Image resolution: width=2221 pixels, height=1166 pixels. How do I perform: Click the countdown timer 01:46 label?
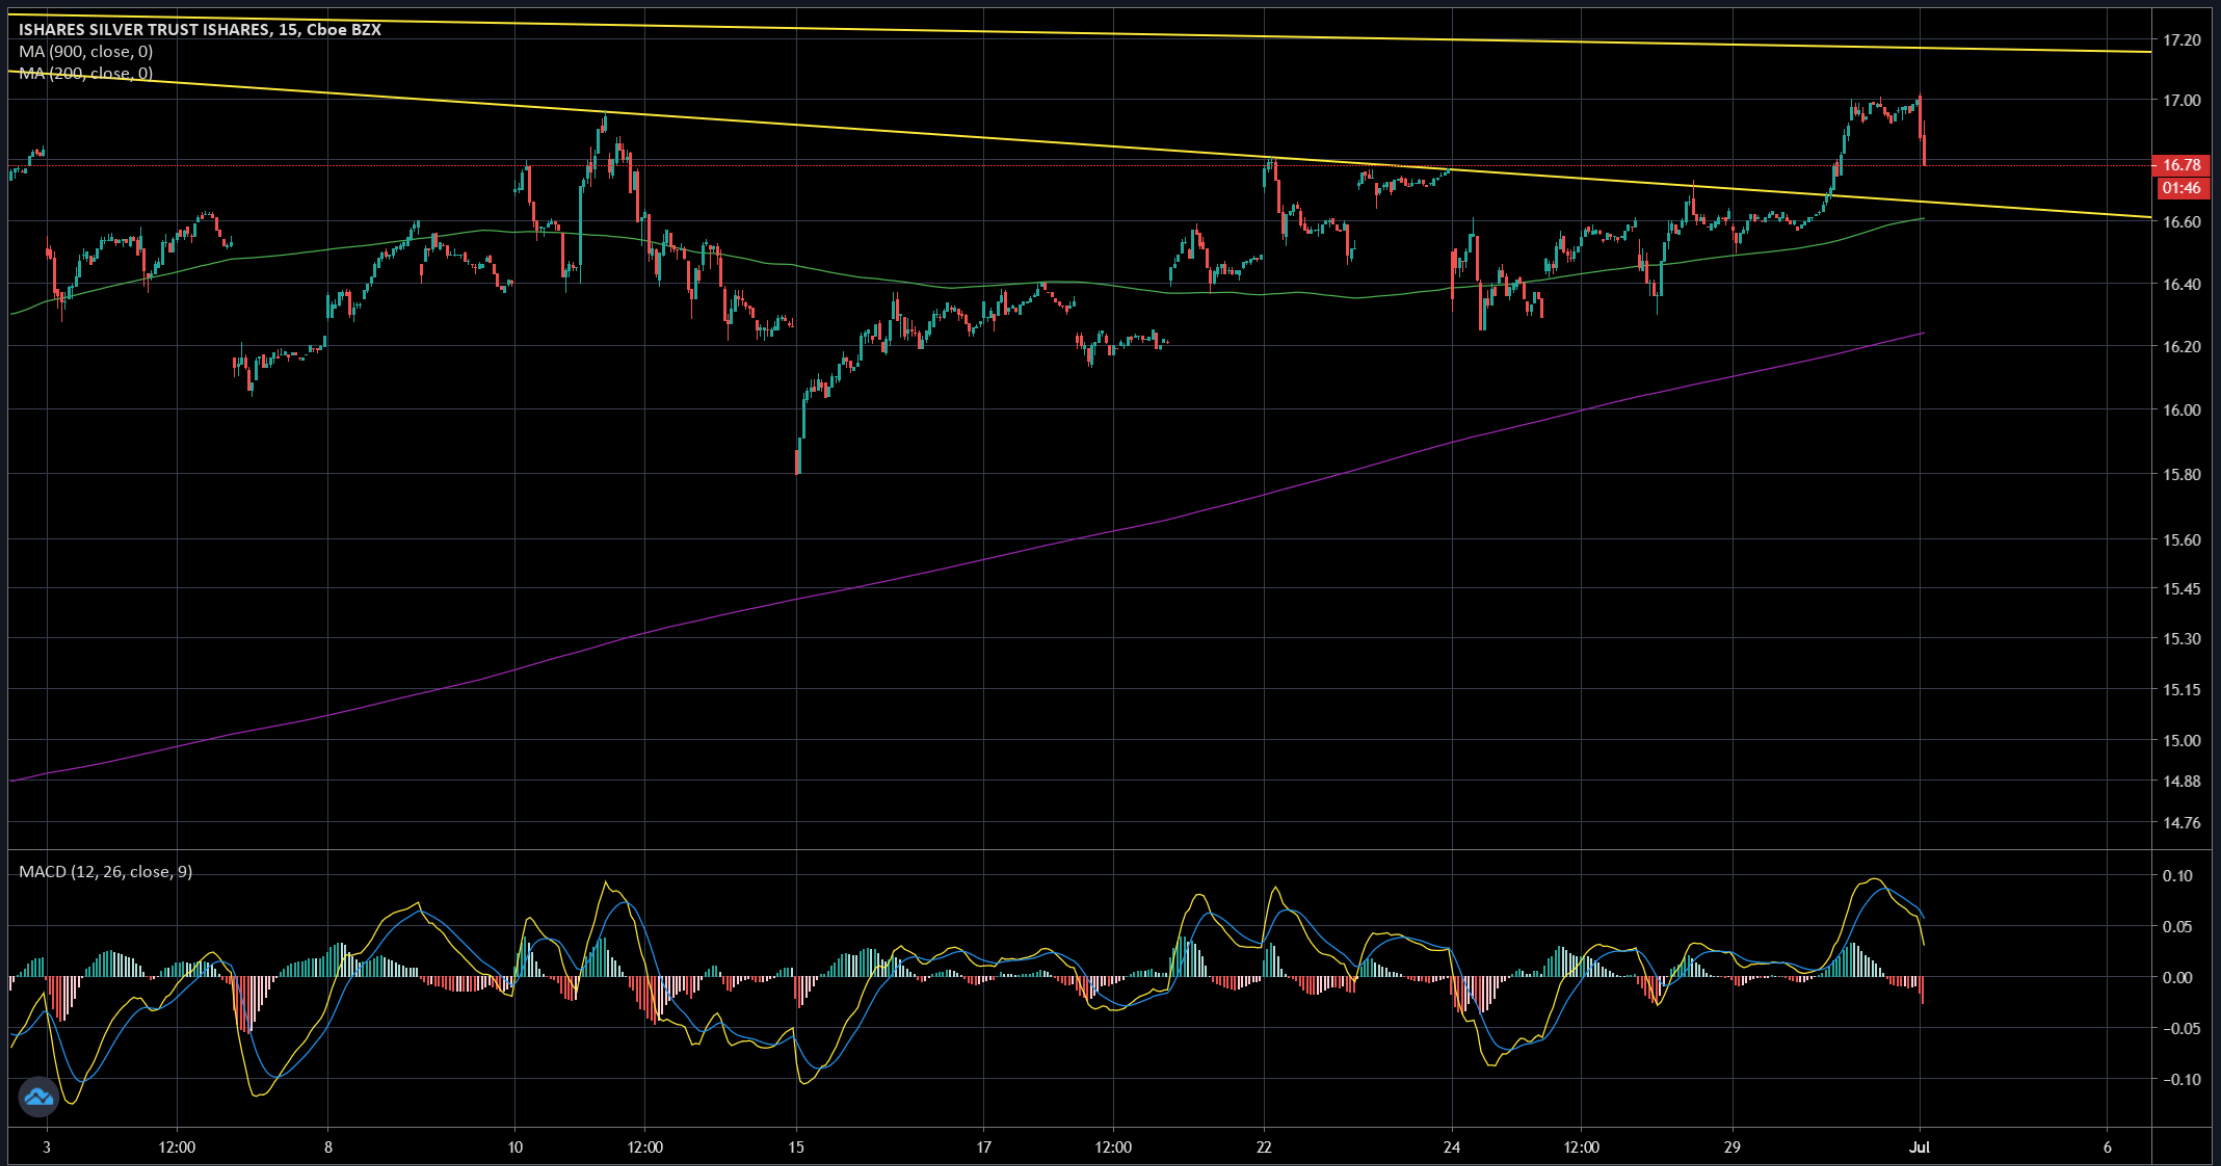(x=2181, y=188)
